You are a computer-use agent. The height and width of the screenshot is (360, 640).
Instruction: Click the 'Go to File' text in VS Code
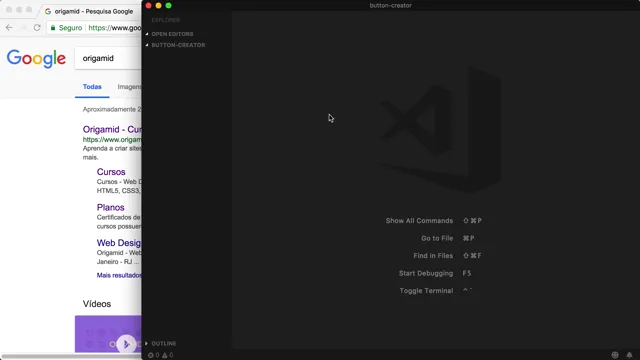(437, 238)
